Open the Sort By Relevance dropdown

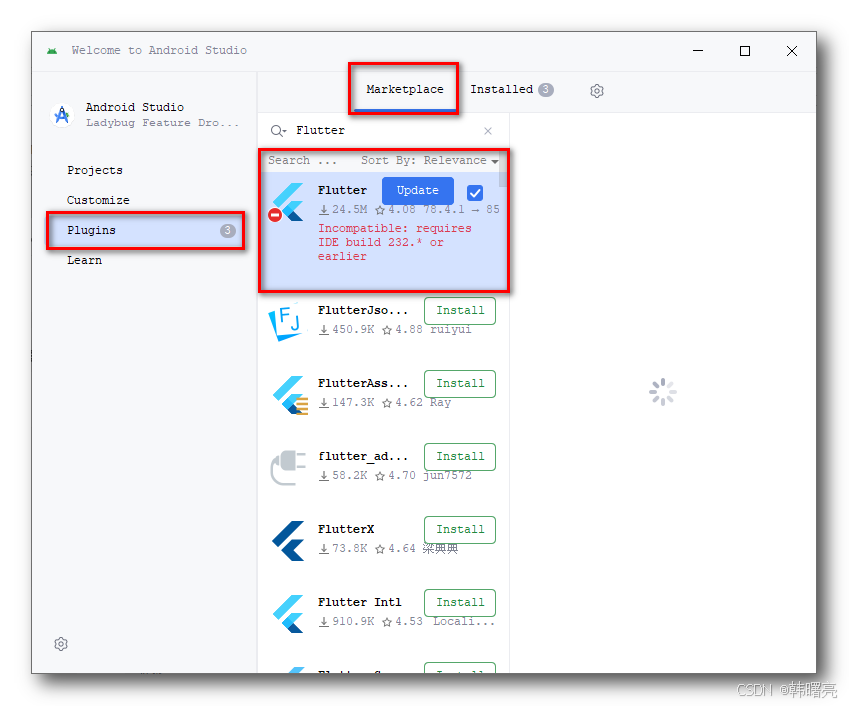click(429, 160)
